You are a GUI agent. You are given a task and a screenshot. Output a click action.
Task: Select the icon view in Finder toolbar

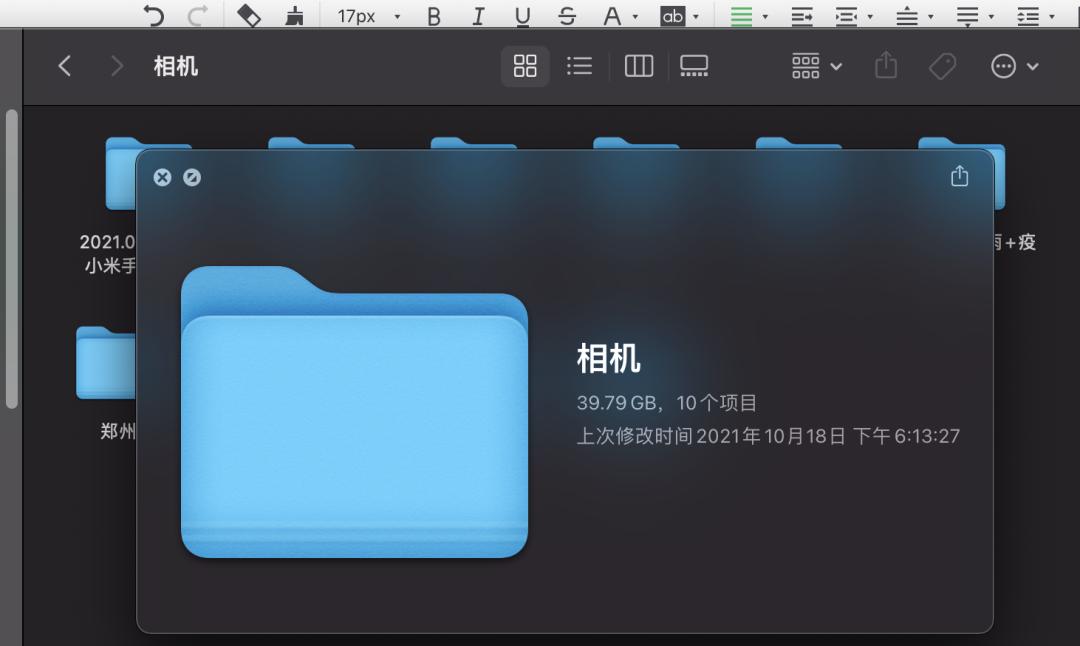[525, 66]
